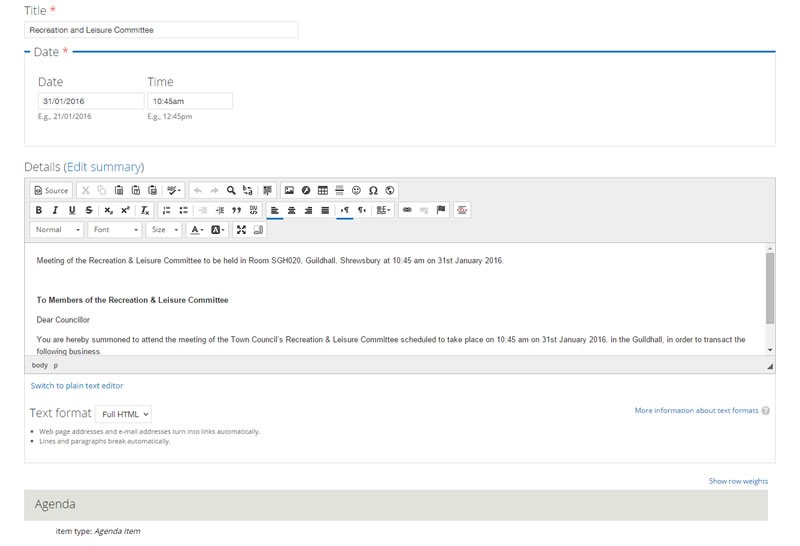This screenshot has width=800, height=546.
Task: Open the Full HTML text format dropdown
Action: tap(124, 414)
